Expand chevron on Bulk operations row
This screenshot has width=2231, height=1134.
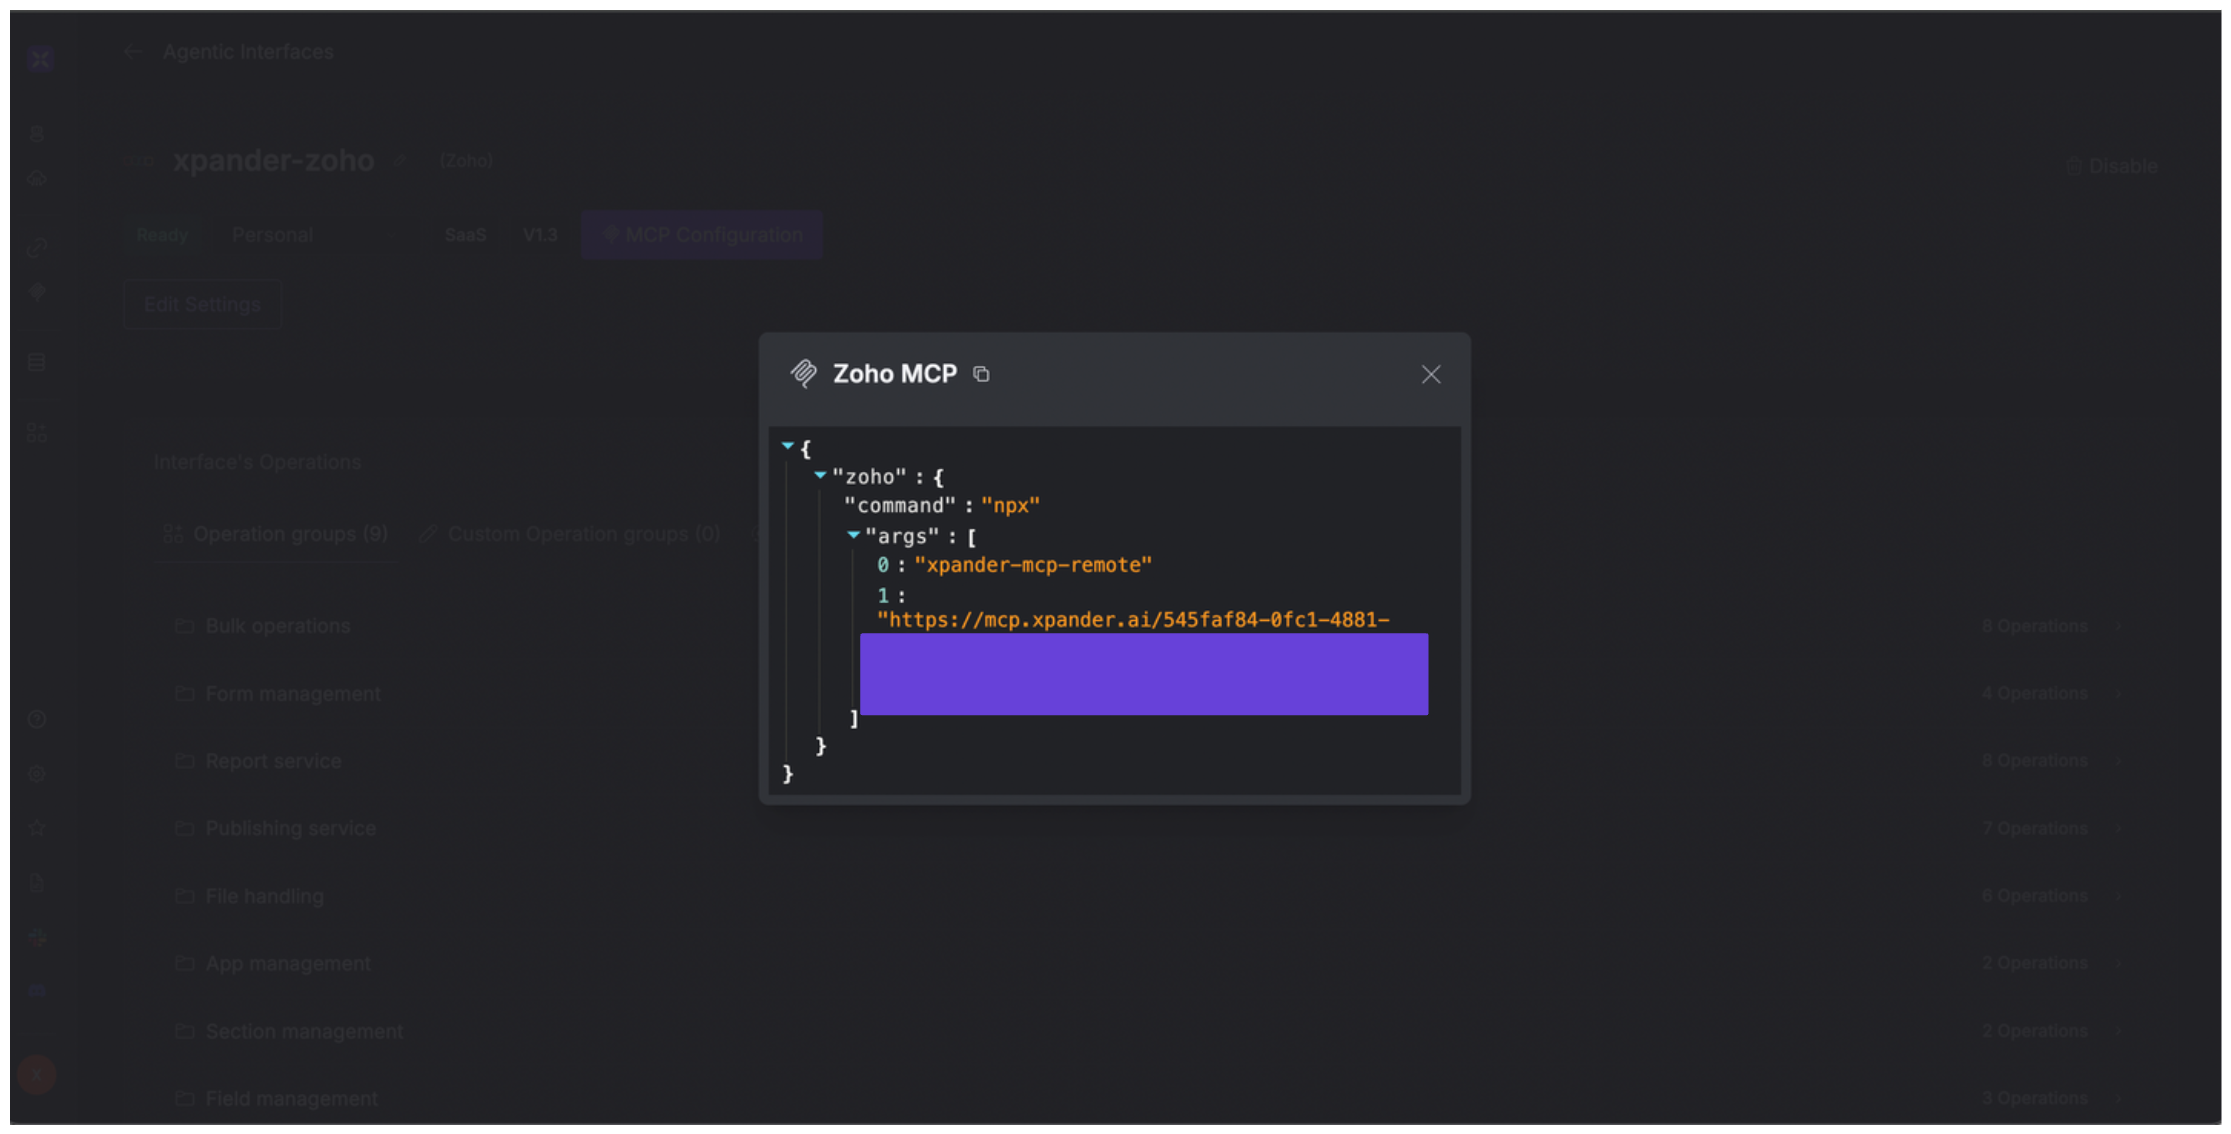coord(2119,626)
